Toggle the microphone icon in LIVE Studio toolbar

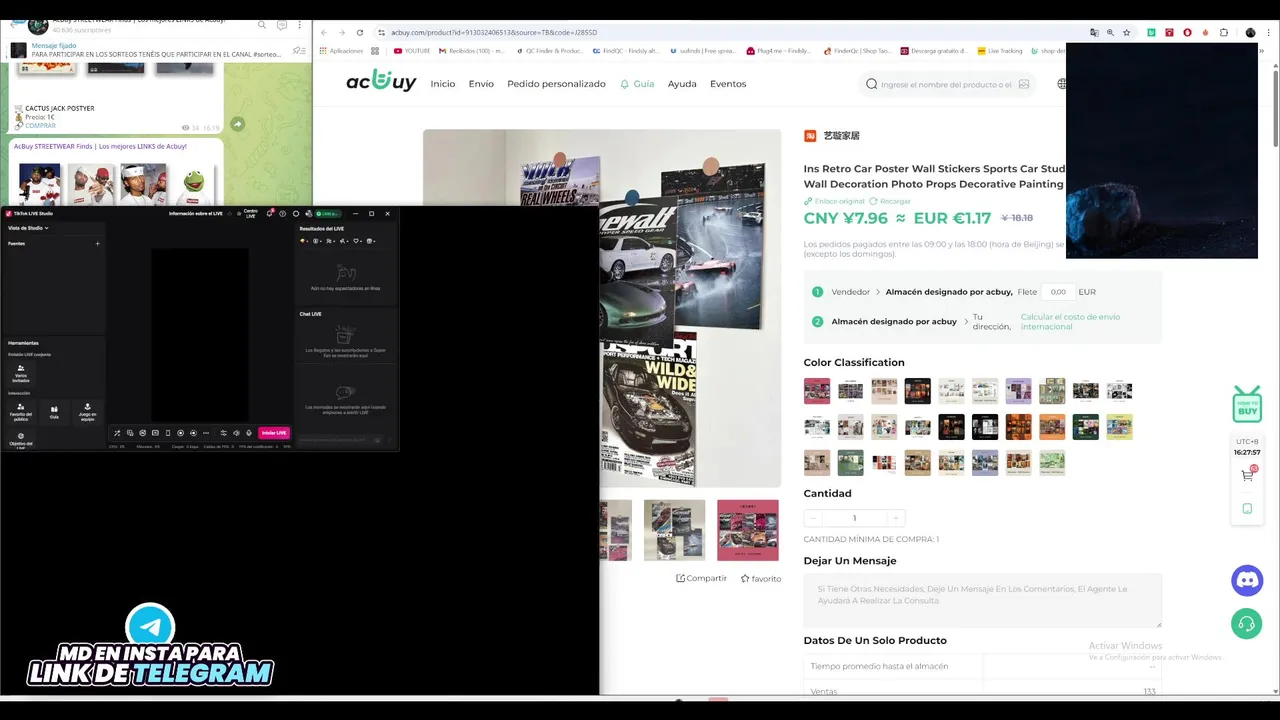tap(249, 433)
